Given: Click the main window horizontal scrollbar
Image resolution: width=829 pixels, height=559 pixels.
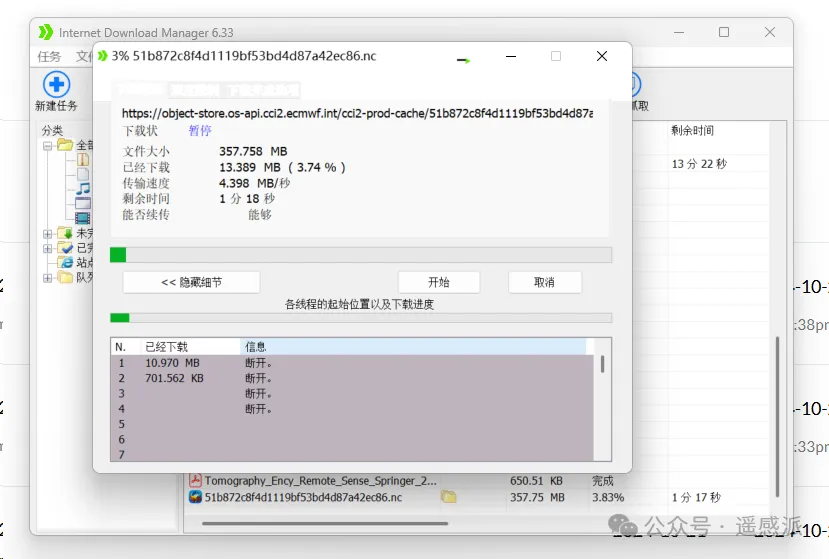Looking at the screenshot, I should pos(325,524).
